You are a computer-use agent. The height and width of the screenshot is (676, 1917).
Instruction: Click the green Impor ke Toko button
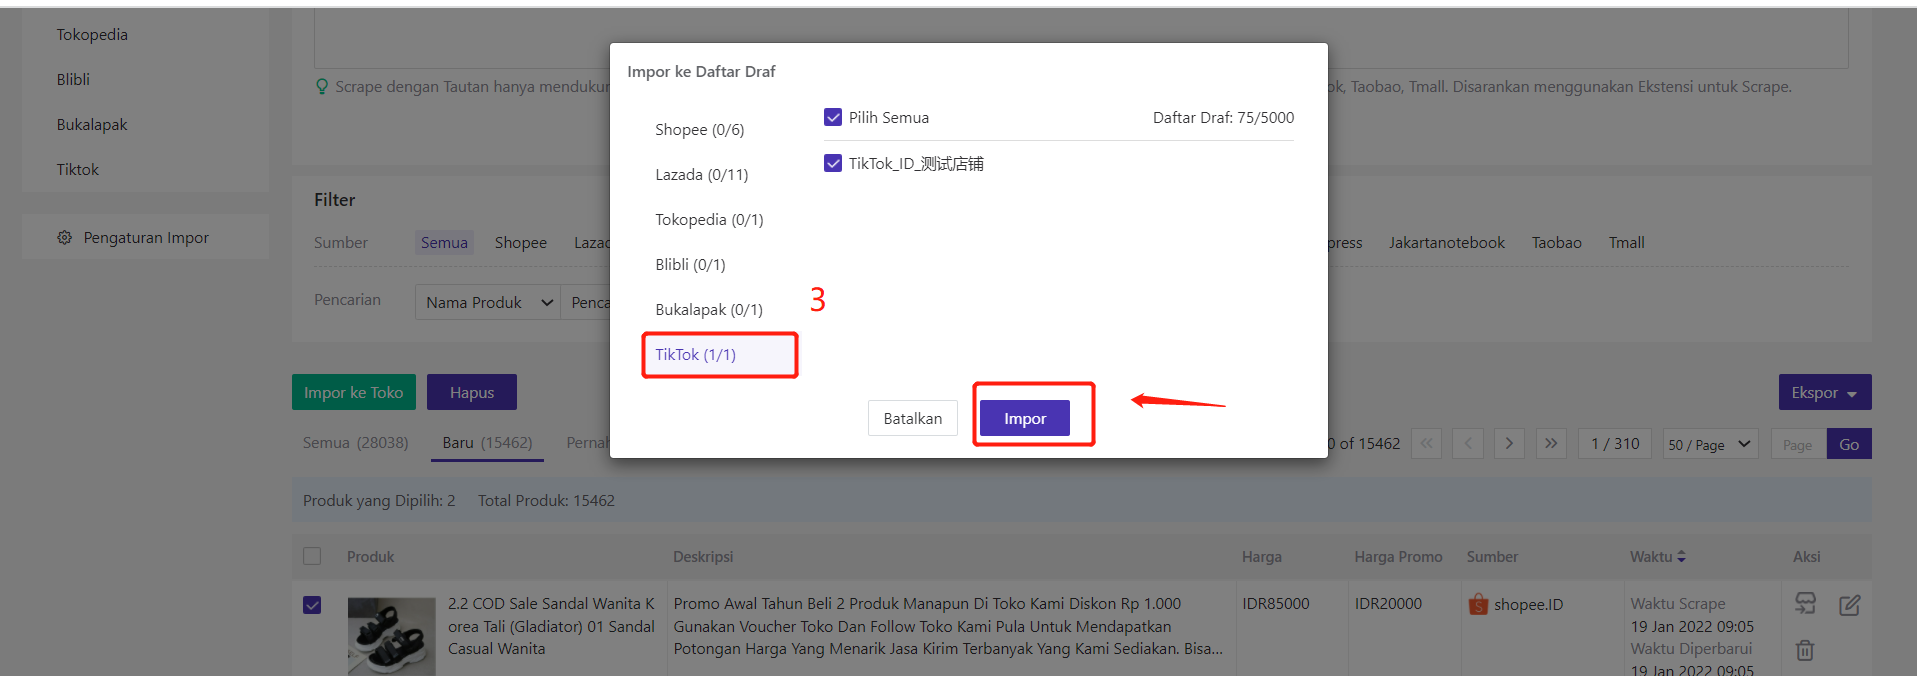point(354,393)
